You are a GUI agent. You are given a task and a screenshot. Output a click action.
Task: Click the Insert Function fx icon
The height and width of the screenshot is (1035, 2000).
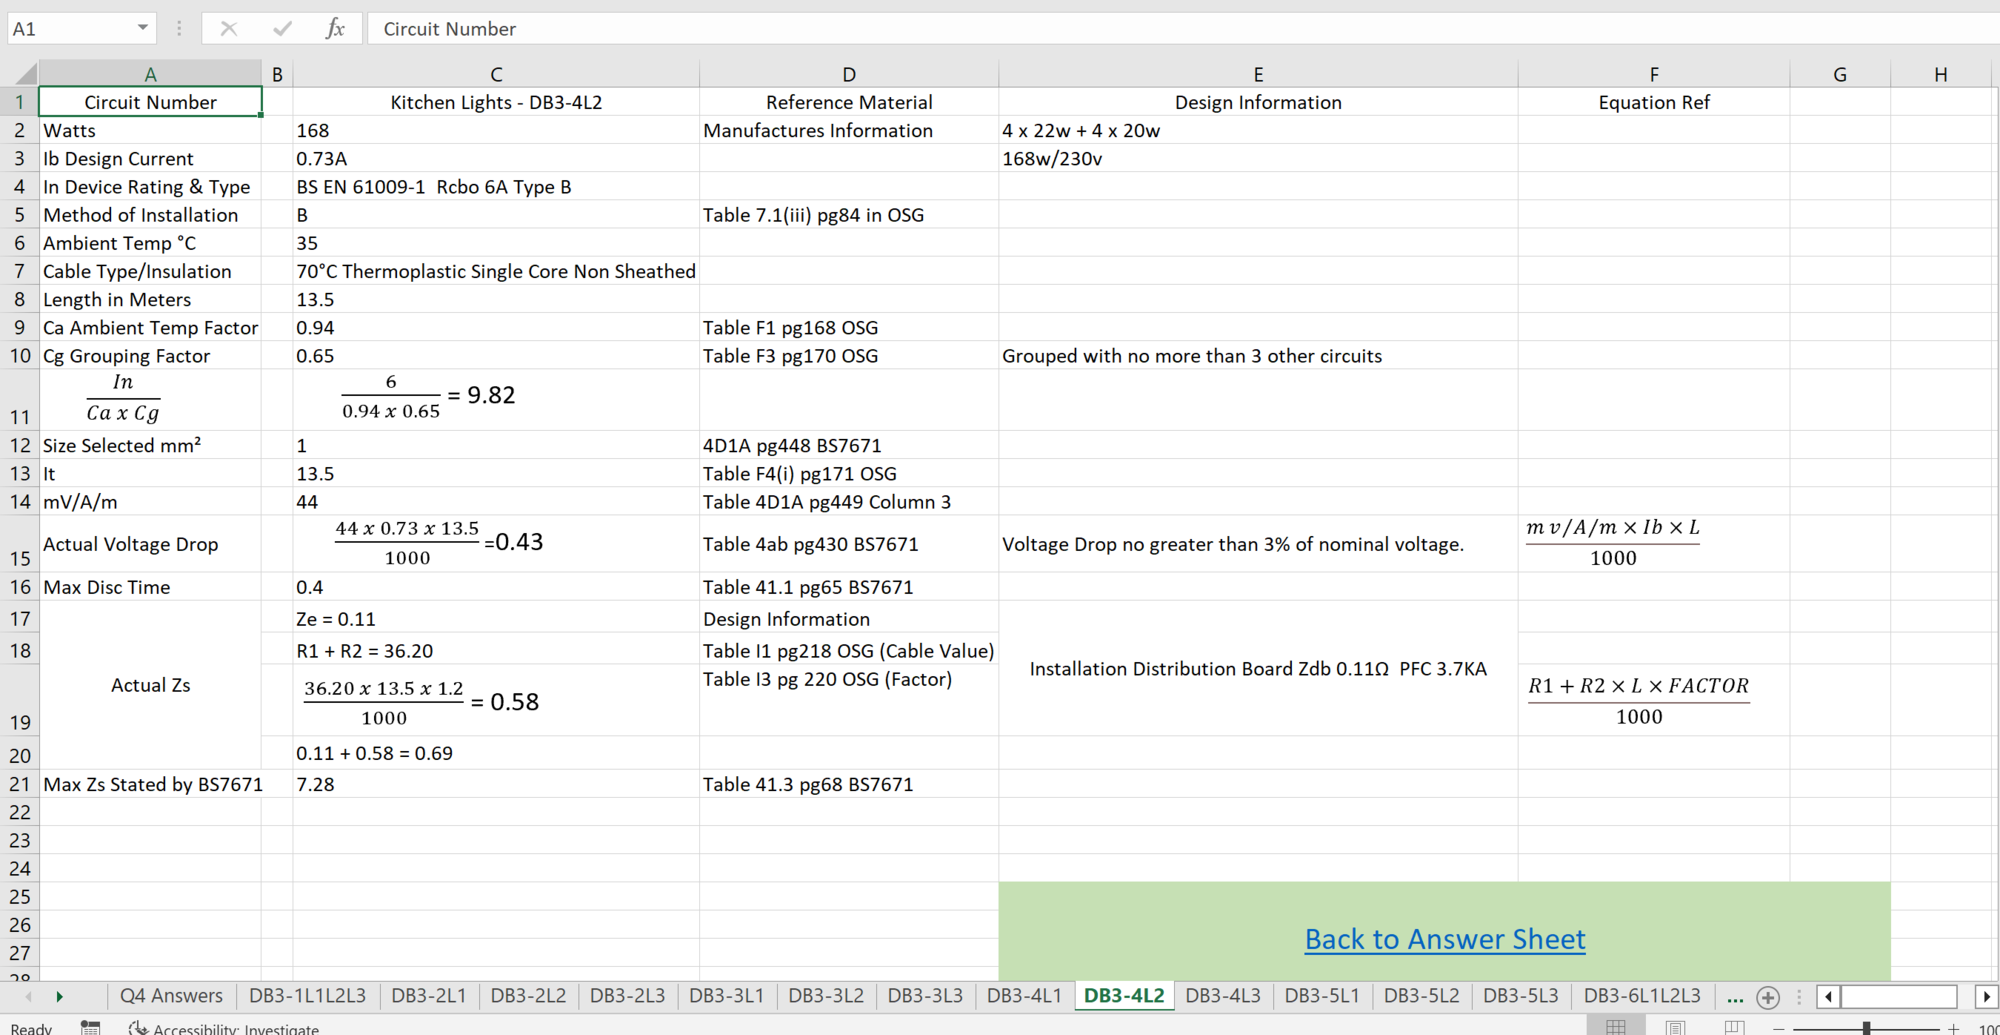335,29
